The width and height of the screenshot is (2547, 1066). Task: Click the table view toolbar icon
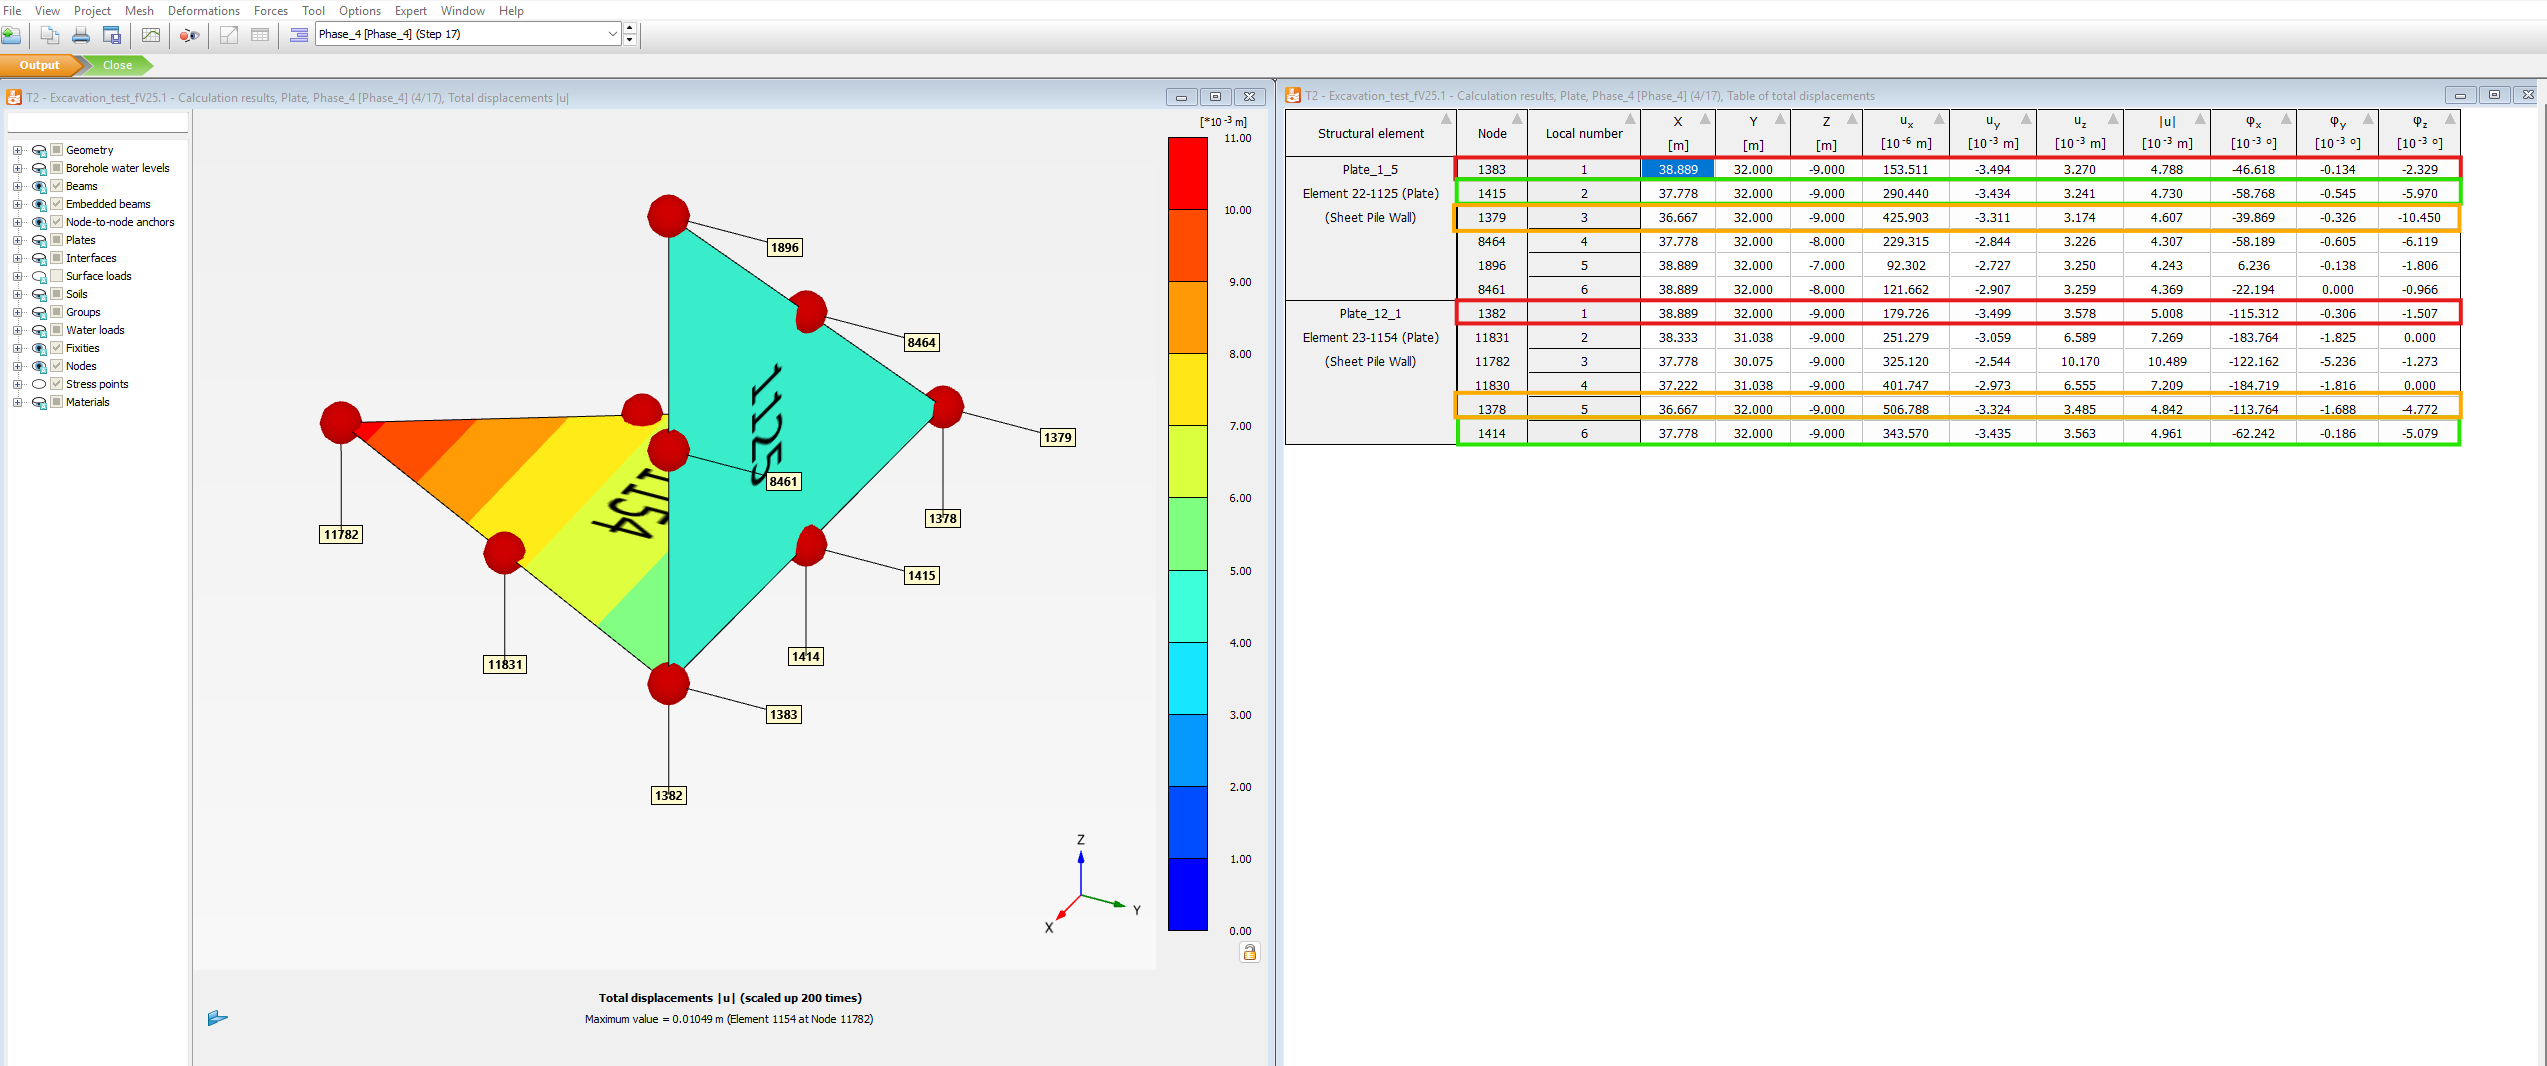coord(260,35)
